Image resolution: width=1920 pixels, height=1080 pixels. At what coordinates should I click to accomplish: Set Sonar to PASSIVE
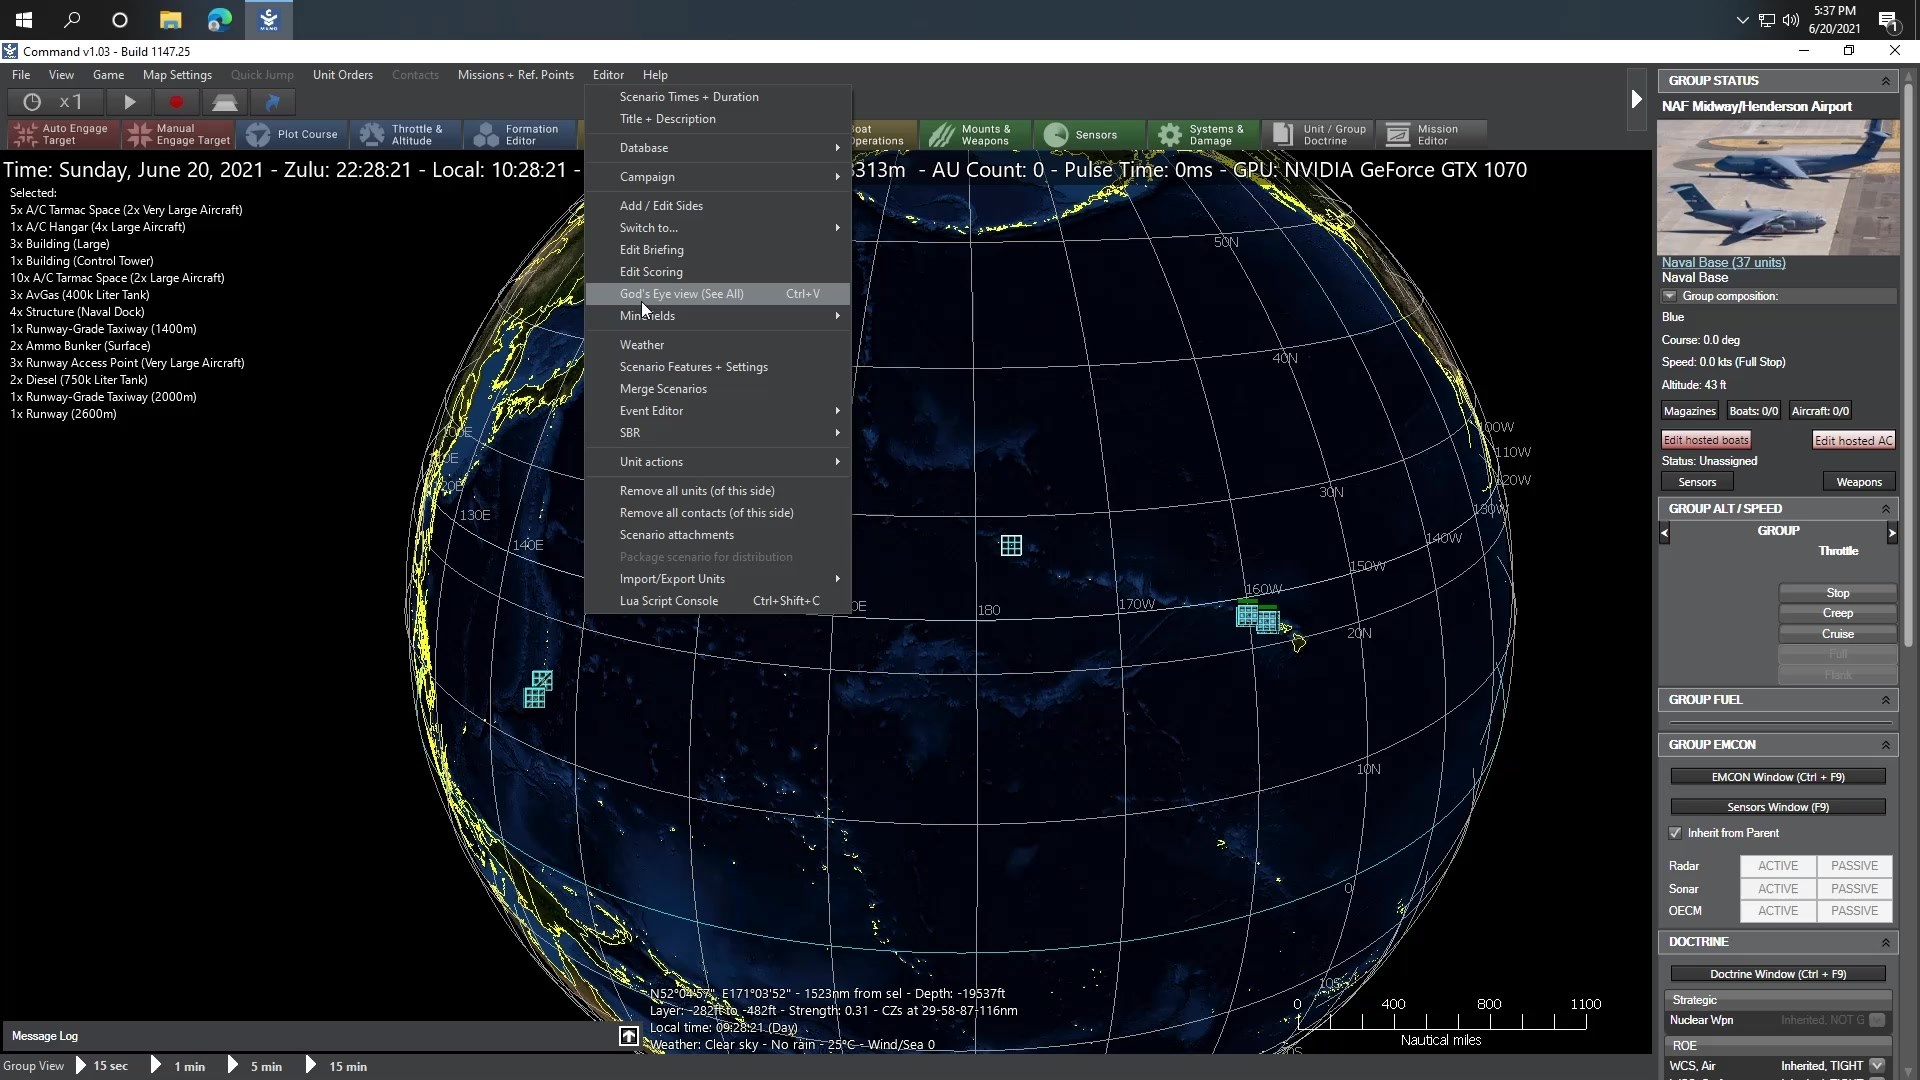pos(1854,889)
